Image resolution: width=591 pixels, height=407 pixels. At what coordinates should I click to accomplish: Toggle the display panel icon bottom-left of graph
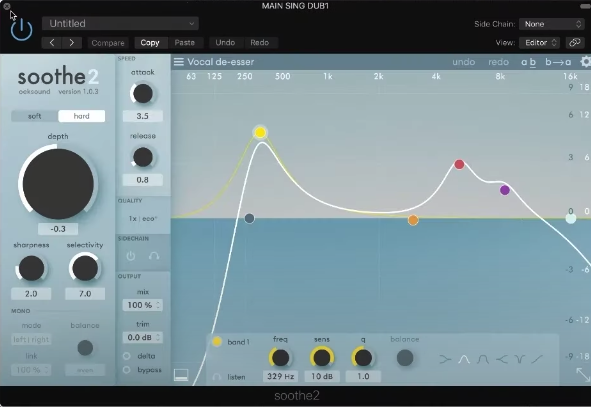(x=181, y=375)
